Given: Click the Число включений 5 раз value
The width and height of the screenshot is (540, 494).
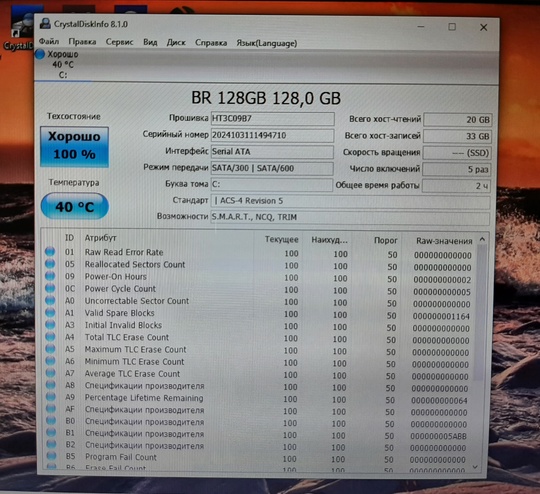Looking at the screenshot, I should 457,169.
